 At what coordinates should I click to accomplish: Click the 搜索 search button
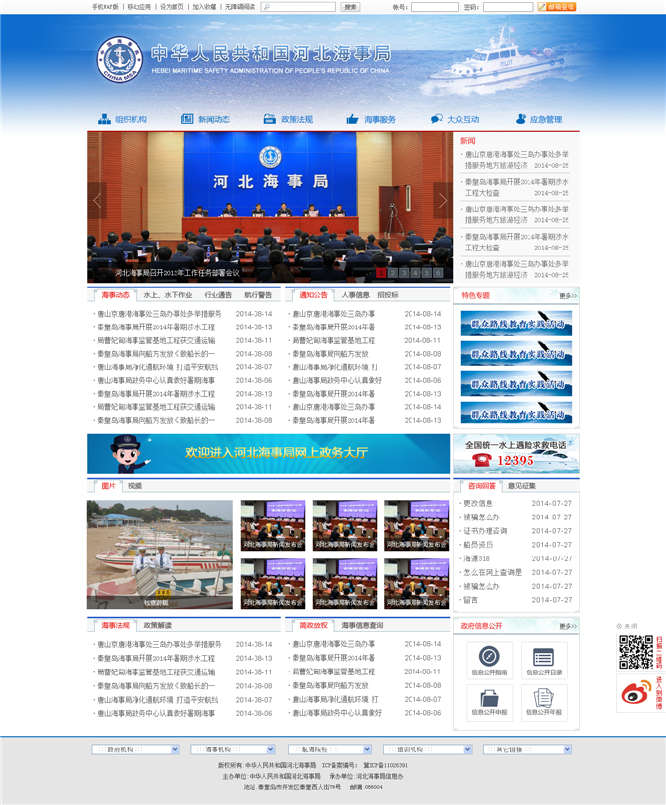point(350,7)
